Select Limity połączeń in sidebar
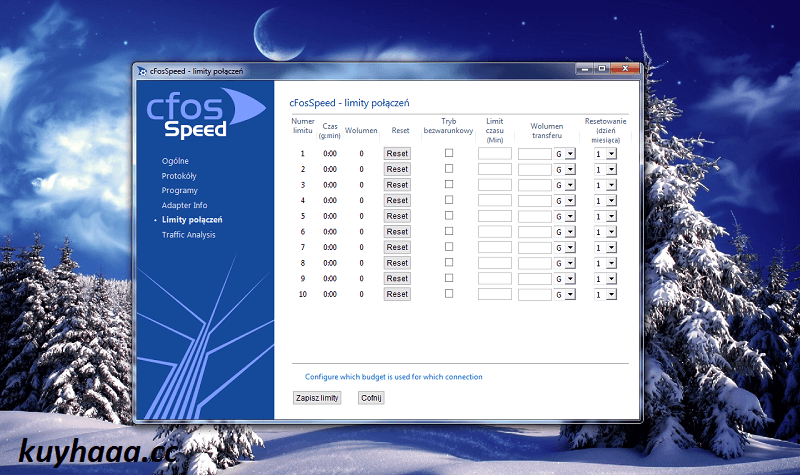This screenshot has width=800, height=475. (192, 220)
